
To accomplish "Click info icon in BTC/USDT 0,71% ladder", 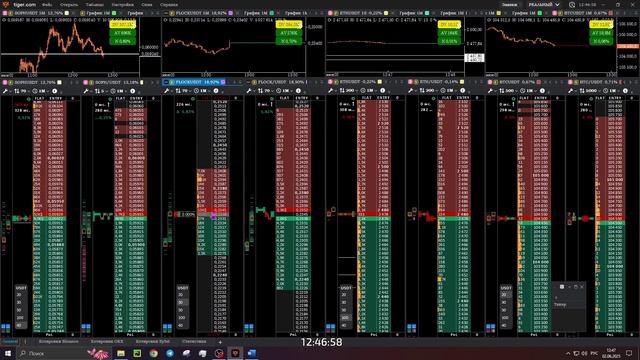I will [x=625, y=91].
